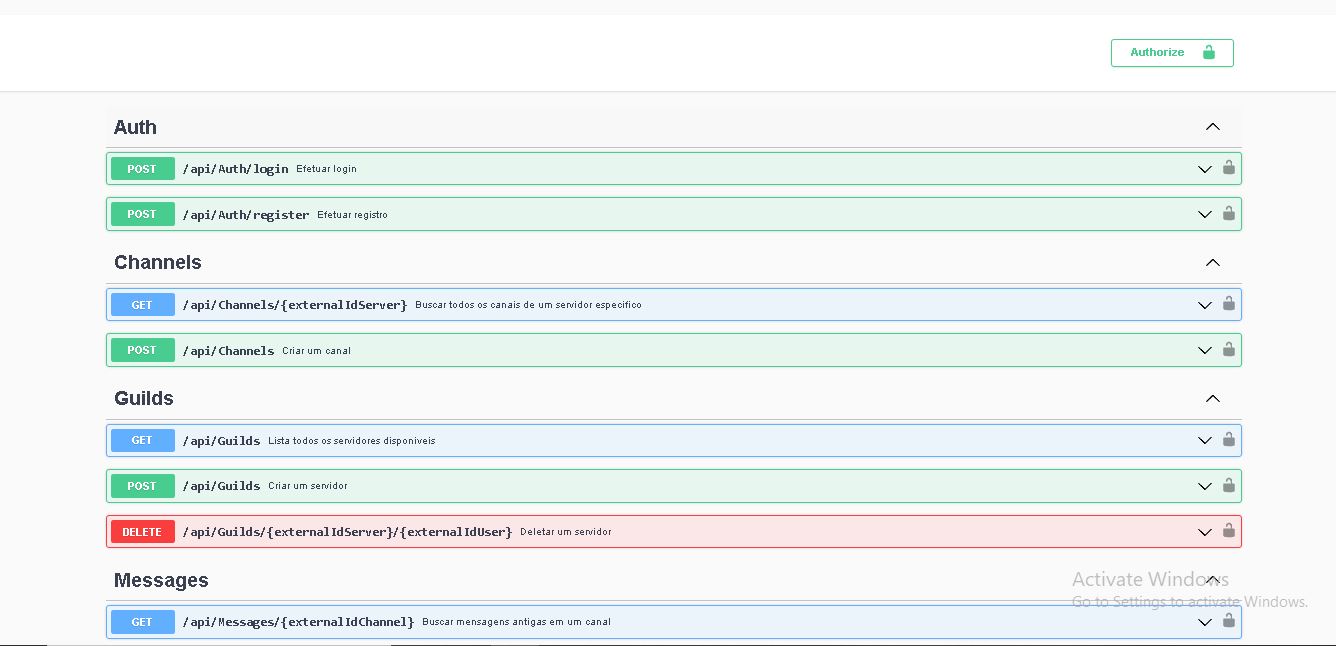Viewport: 1336px width, 646px height.
Task: Collapse the Auth section using its chevron
Action: [x=1213, y=127]
